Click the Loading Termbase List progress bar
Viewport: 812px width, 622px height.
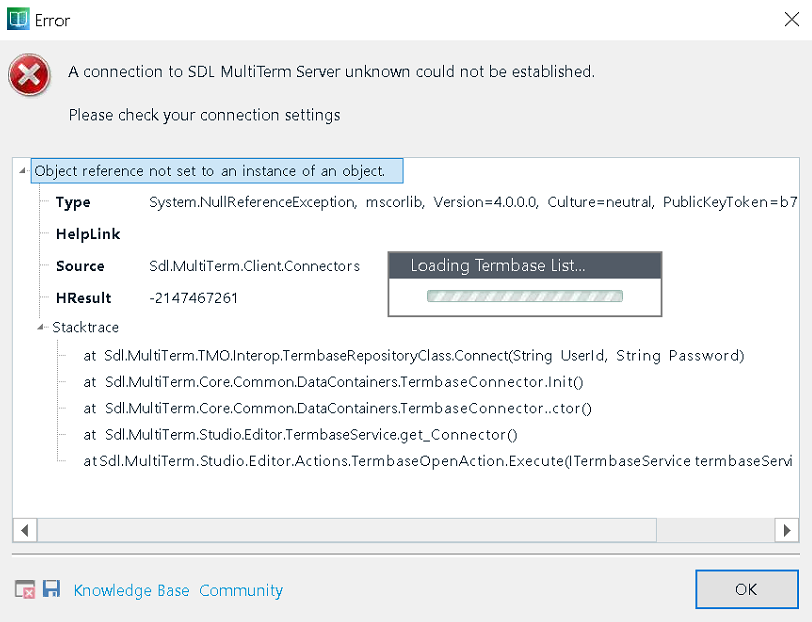(525, 296)
